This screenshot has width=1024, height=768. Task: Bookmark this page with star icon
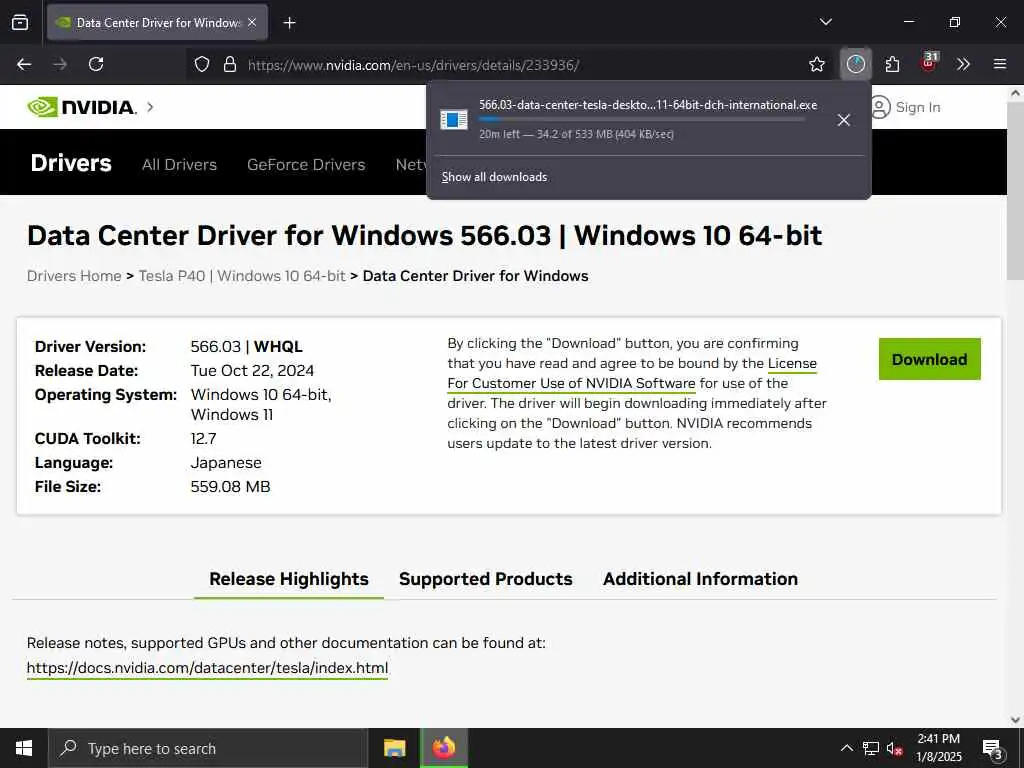point(816,64)
